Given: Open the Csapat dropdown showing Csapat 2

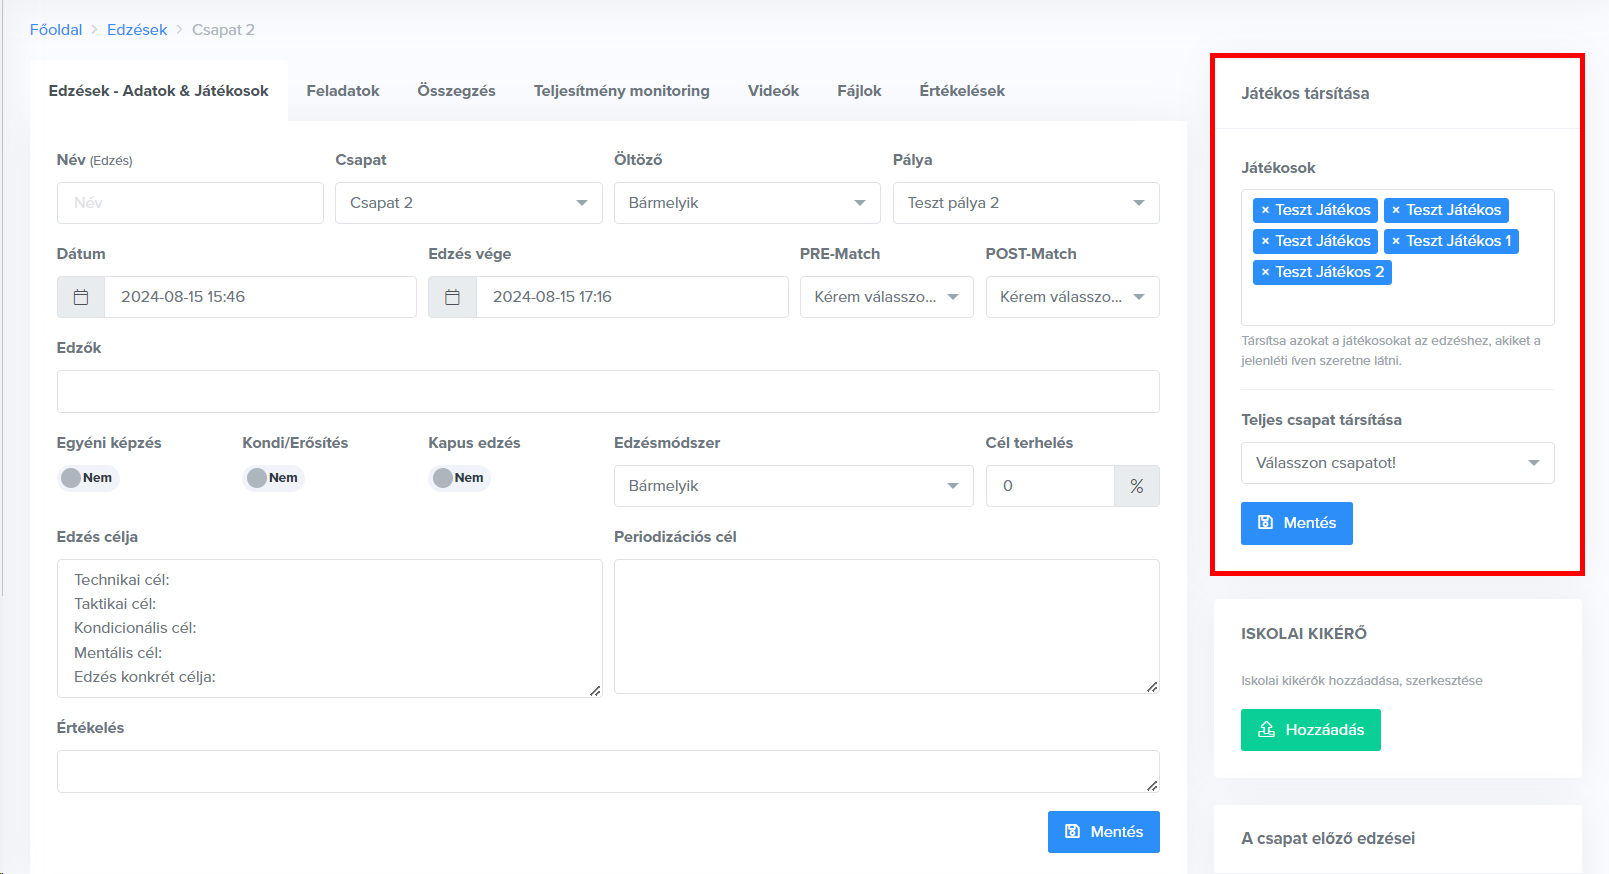Looking at the screenshot, I should (468, 203).
